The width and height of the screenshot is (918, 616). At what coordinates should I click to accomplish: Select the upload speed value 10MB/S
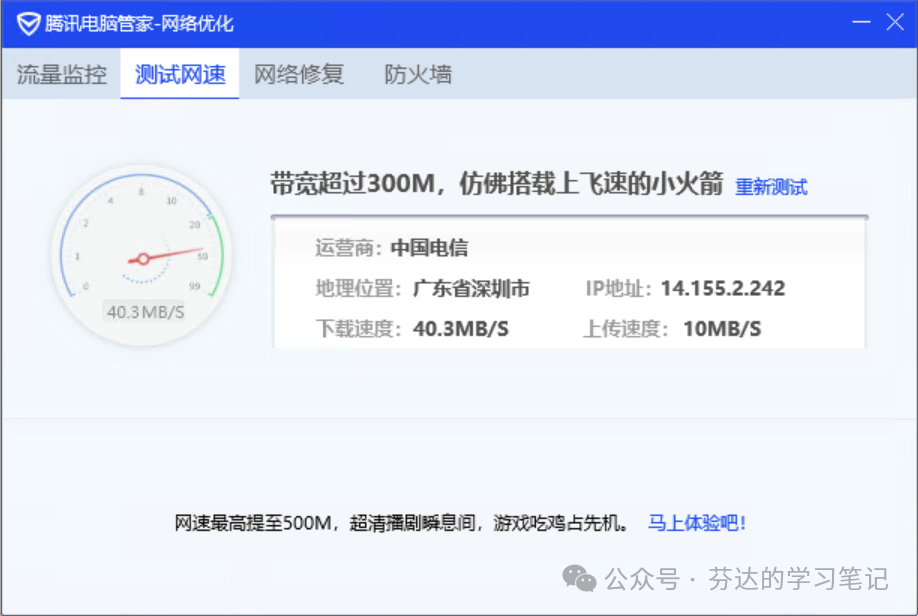click(722, 329)
